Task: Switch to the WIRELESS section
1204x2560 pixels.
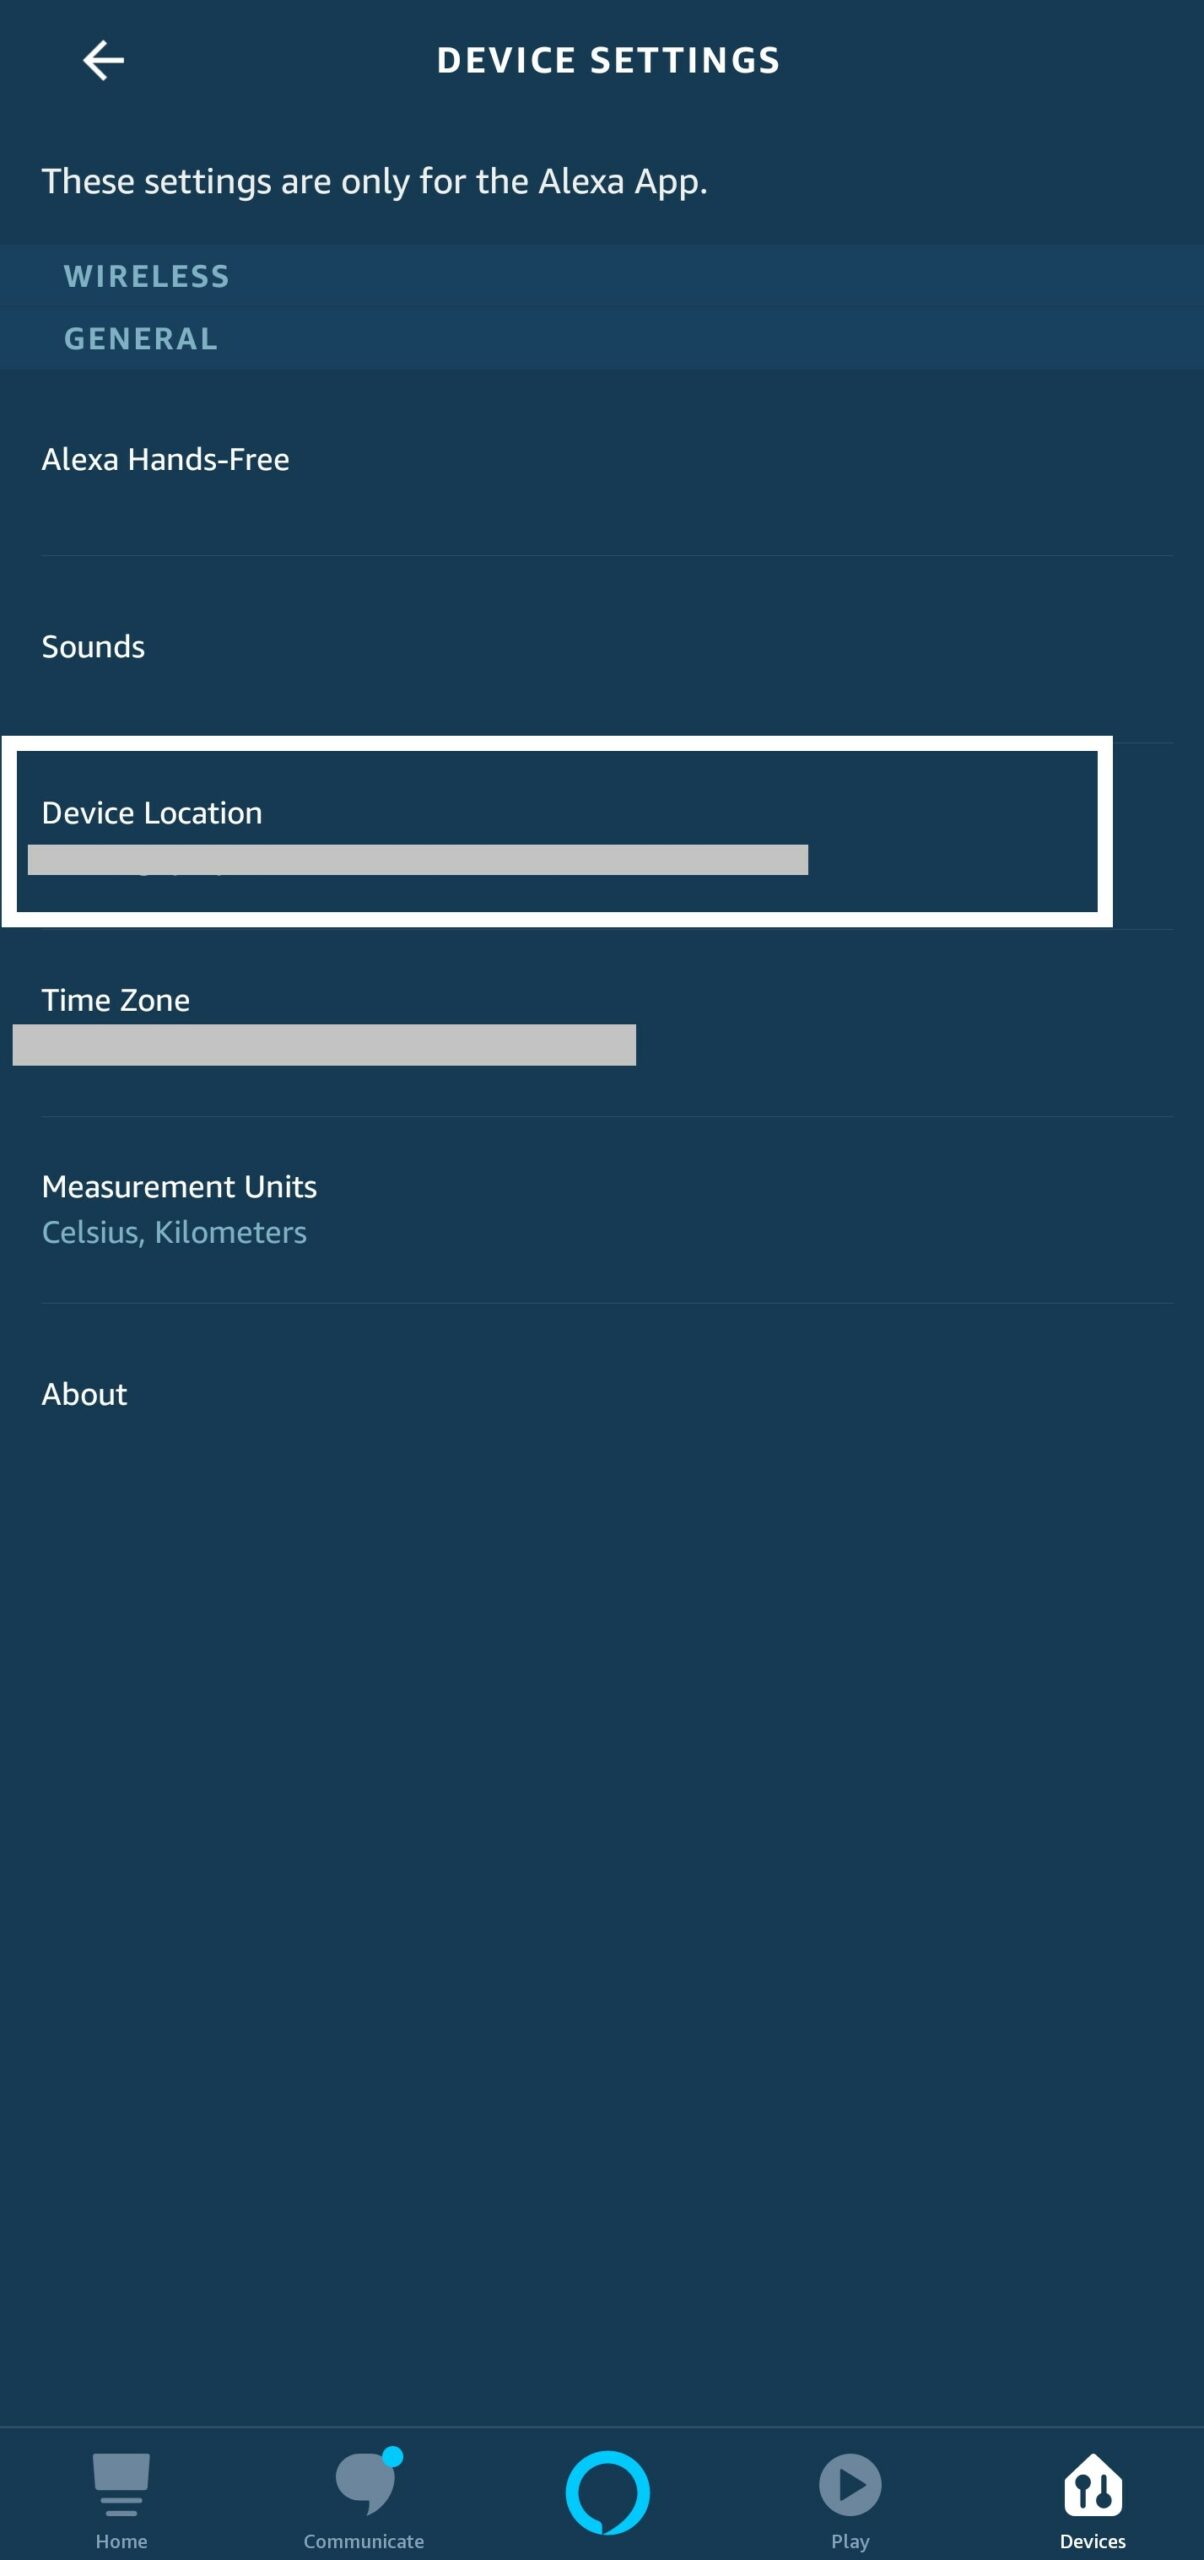Action: coord(147,276)
